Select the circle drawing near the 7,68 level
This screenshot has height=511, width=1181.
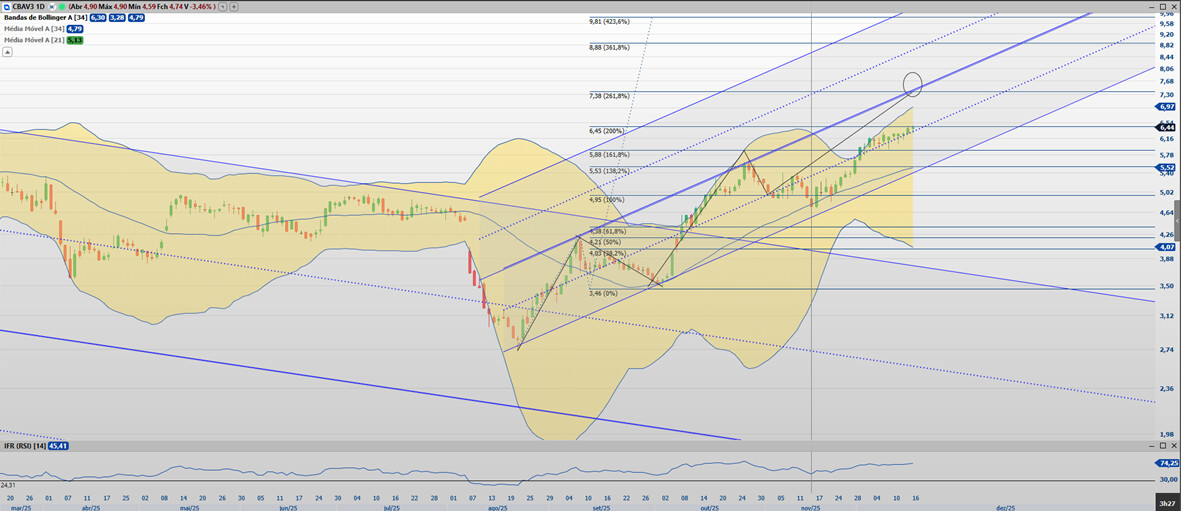912,83
